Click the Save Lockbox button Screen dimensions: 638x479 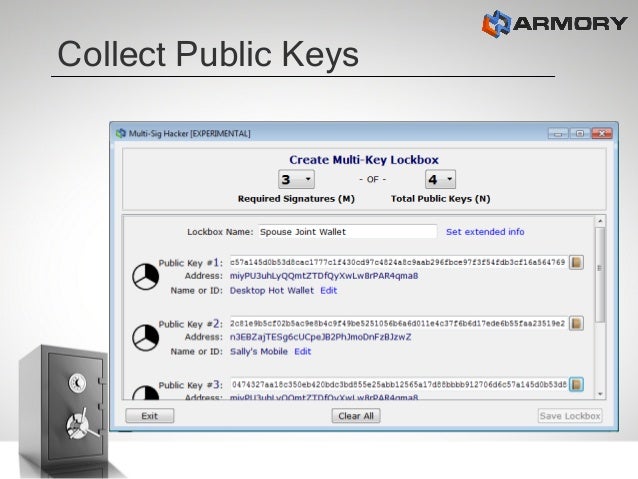coord(570,416)
